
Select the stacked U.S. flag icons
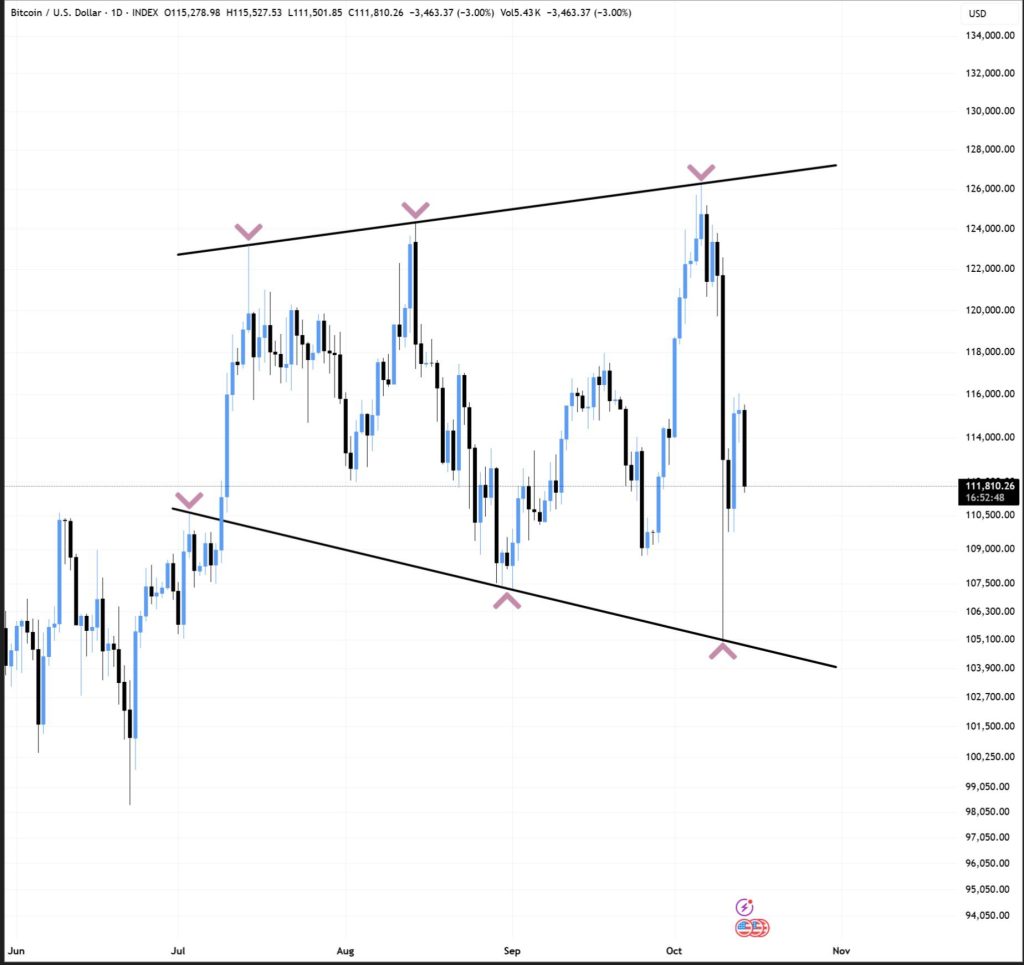coord(751,928)
